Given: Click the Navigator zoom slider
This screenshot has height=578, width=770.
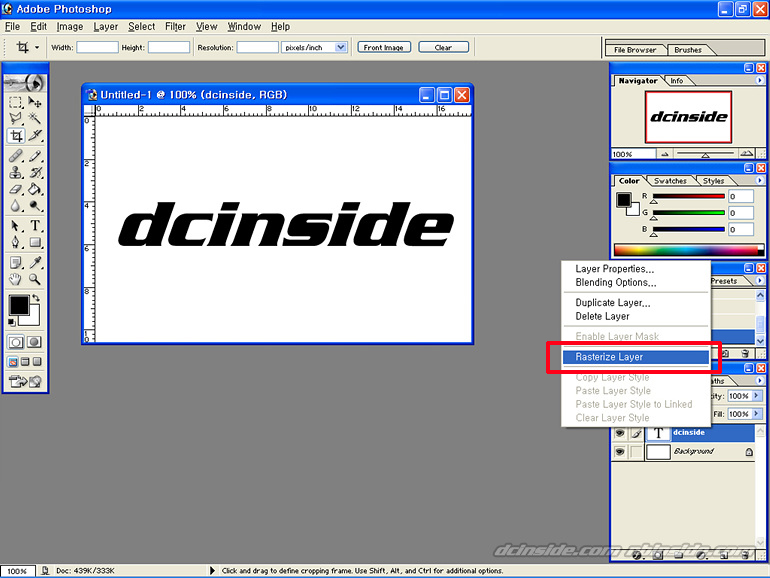Looking at the screenshot, I should (705, 154).
